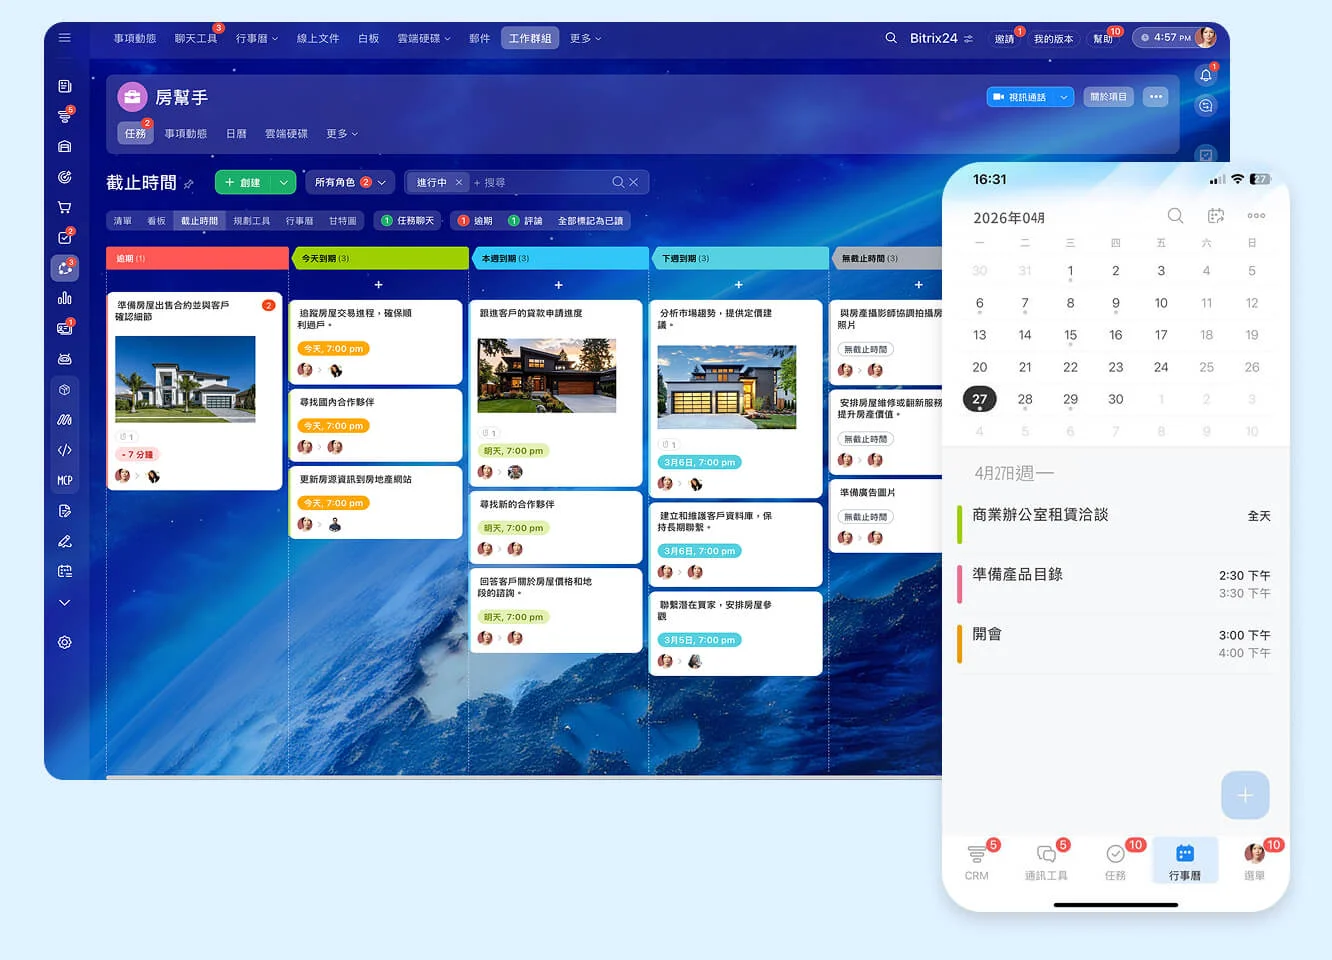Screen dimensions: 1332x960
Task: Open the e-signature pen icon in sidebar
Action: pos(65,541)
